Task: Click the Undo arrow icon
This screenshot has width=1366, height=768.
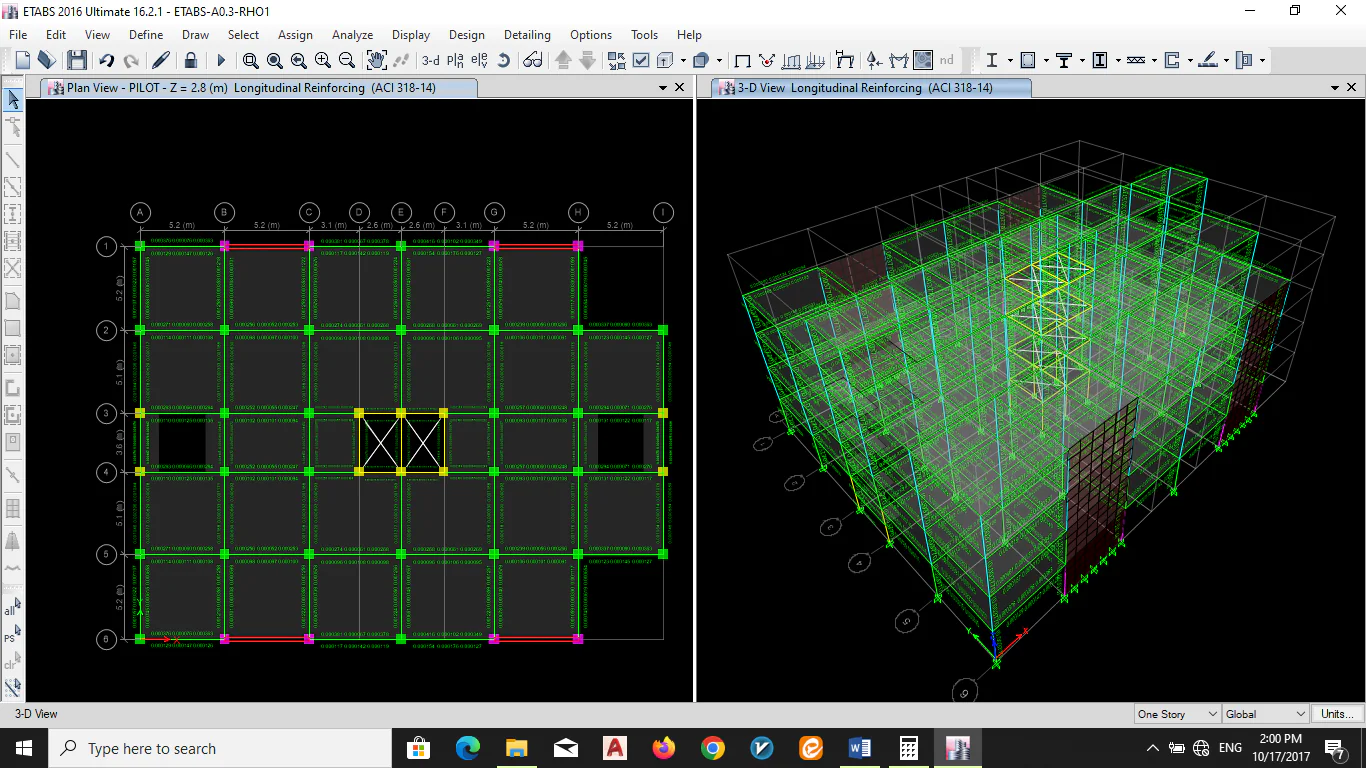Action: click(107, 60)
